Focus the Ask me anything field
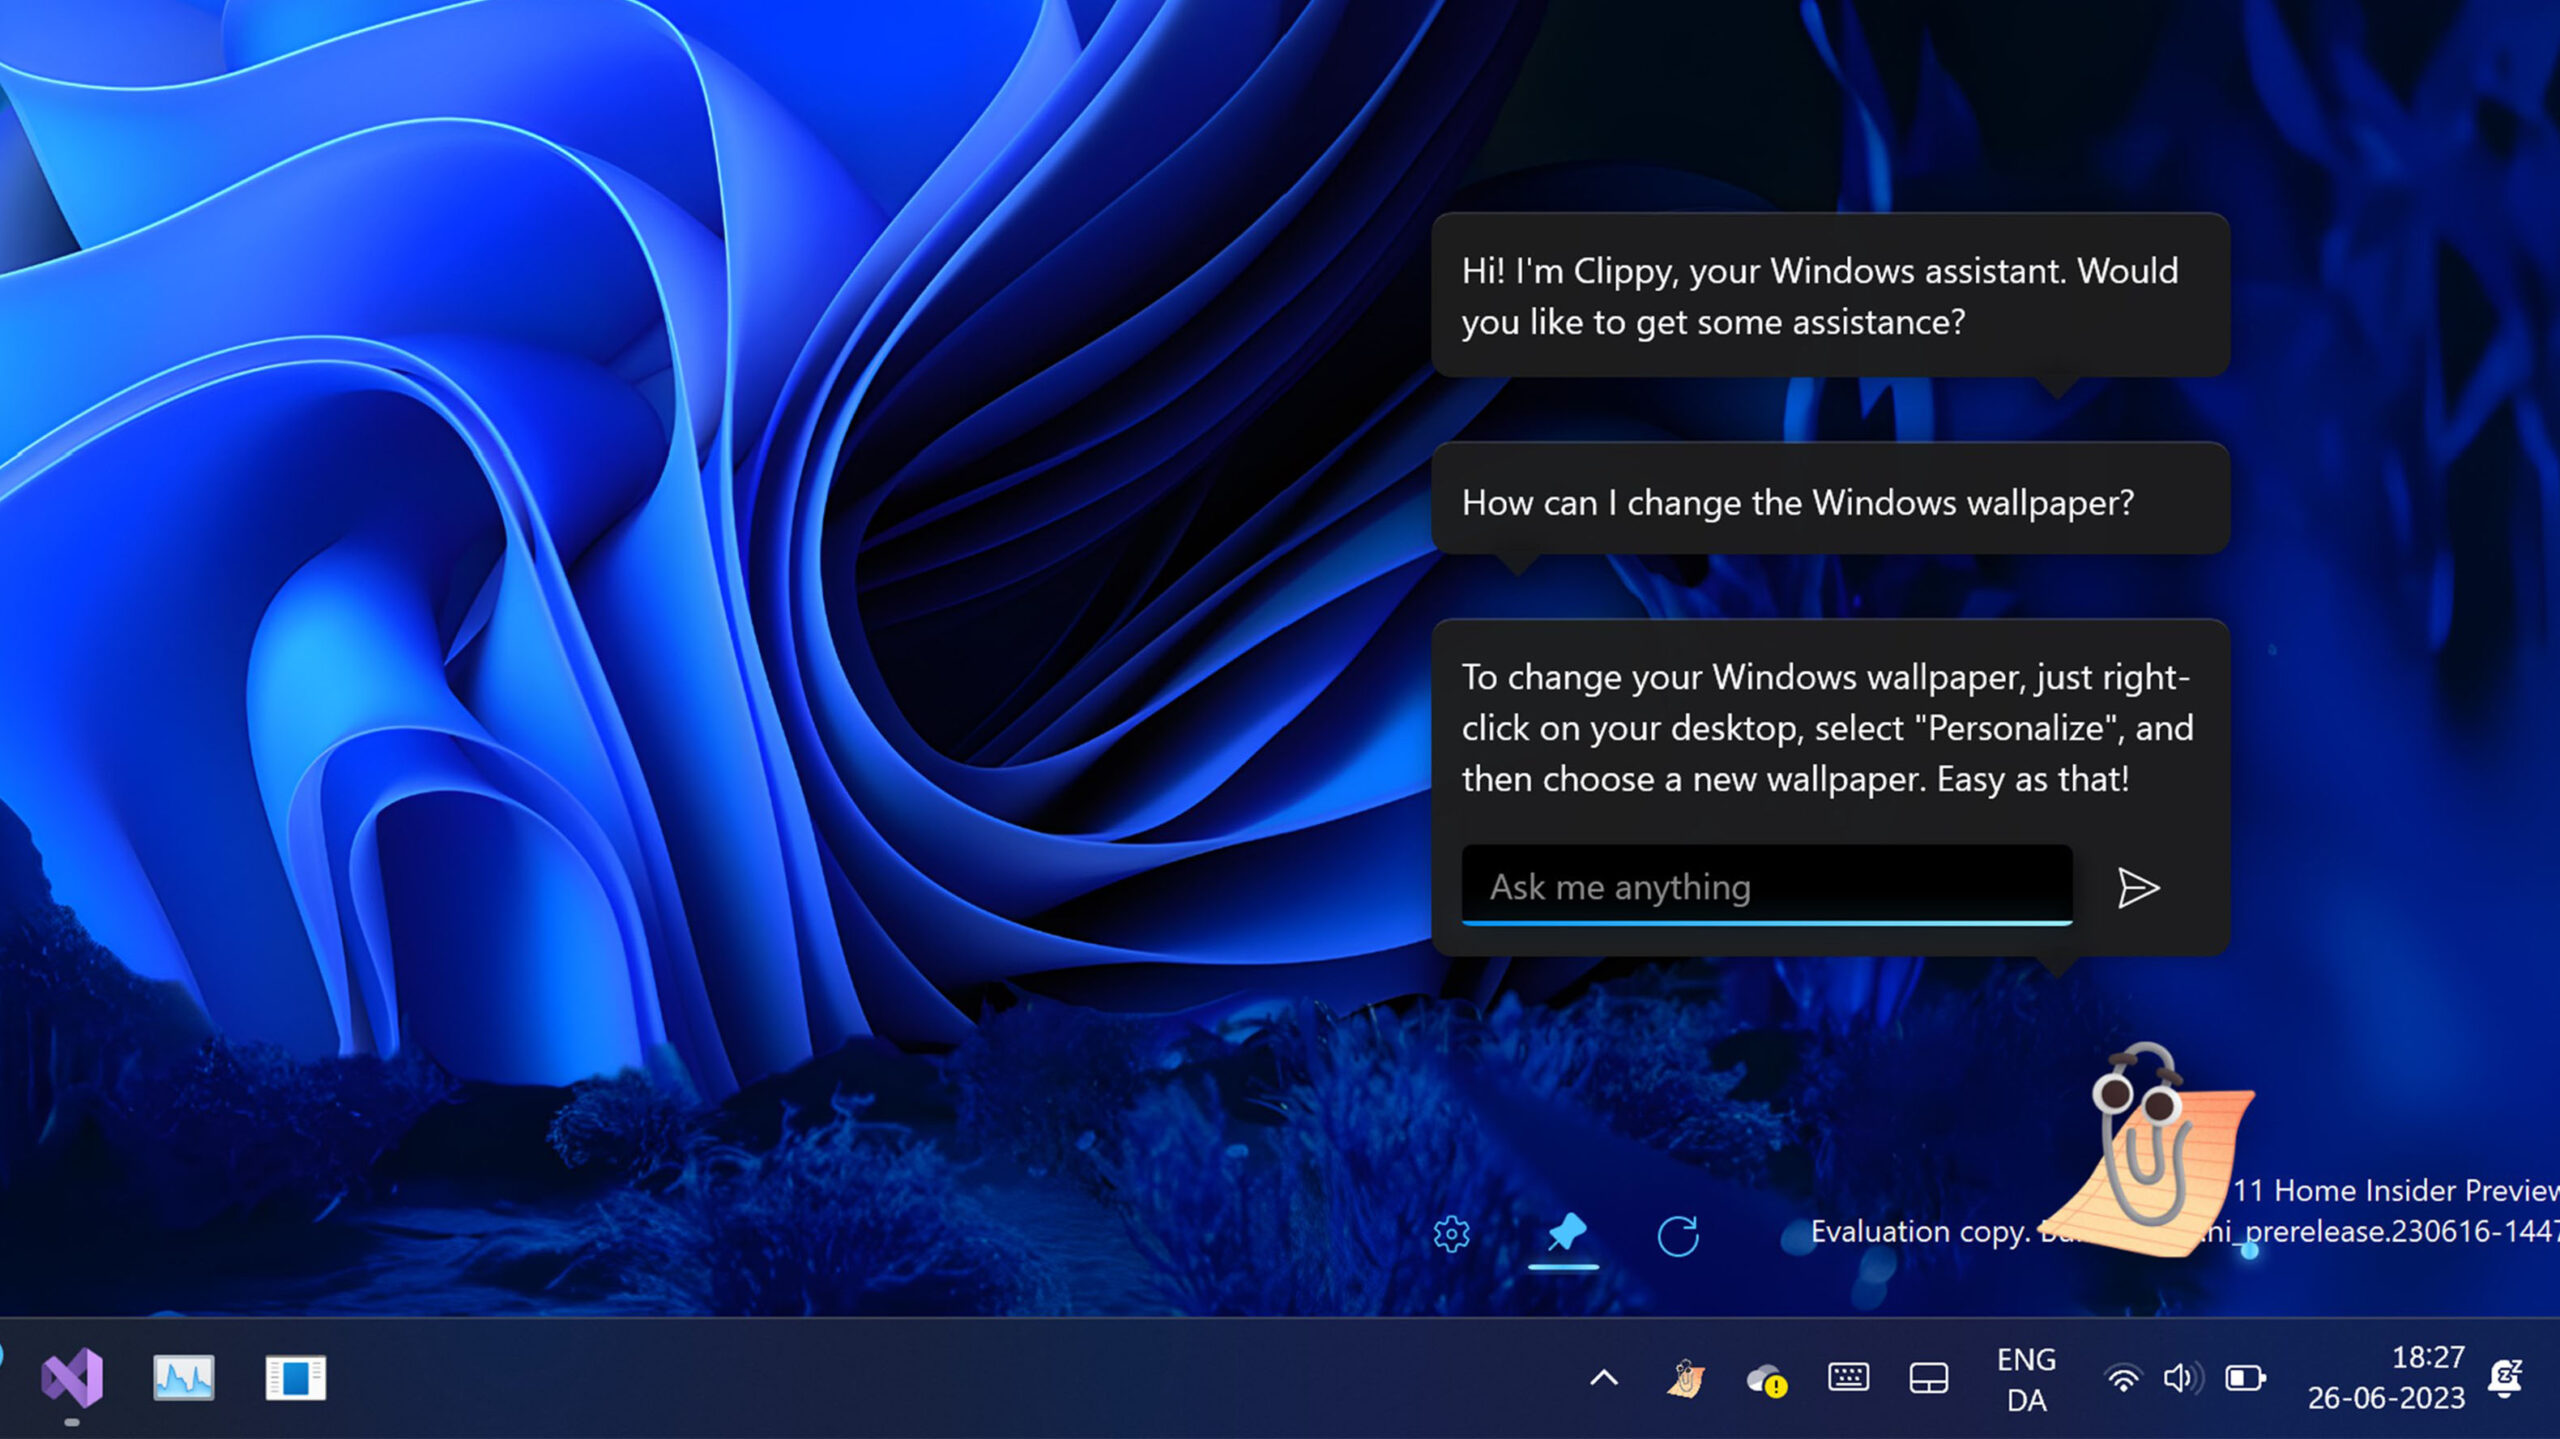Screen dimensions: 2560x1439 click(x=1766, y=887)
